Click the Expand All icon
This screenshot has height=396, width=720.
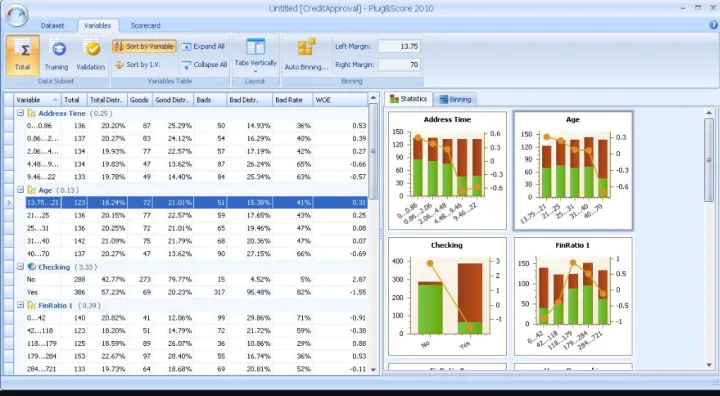point(186,46)
